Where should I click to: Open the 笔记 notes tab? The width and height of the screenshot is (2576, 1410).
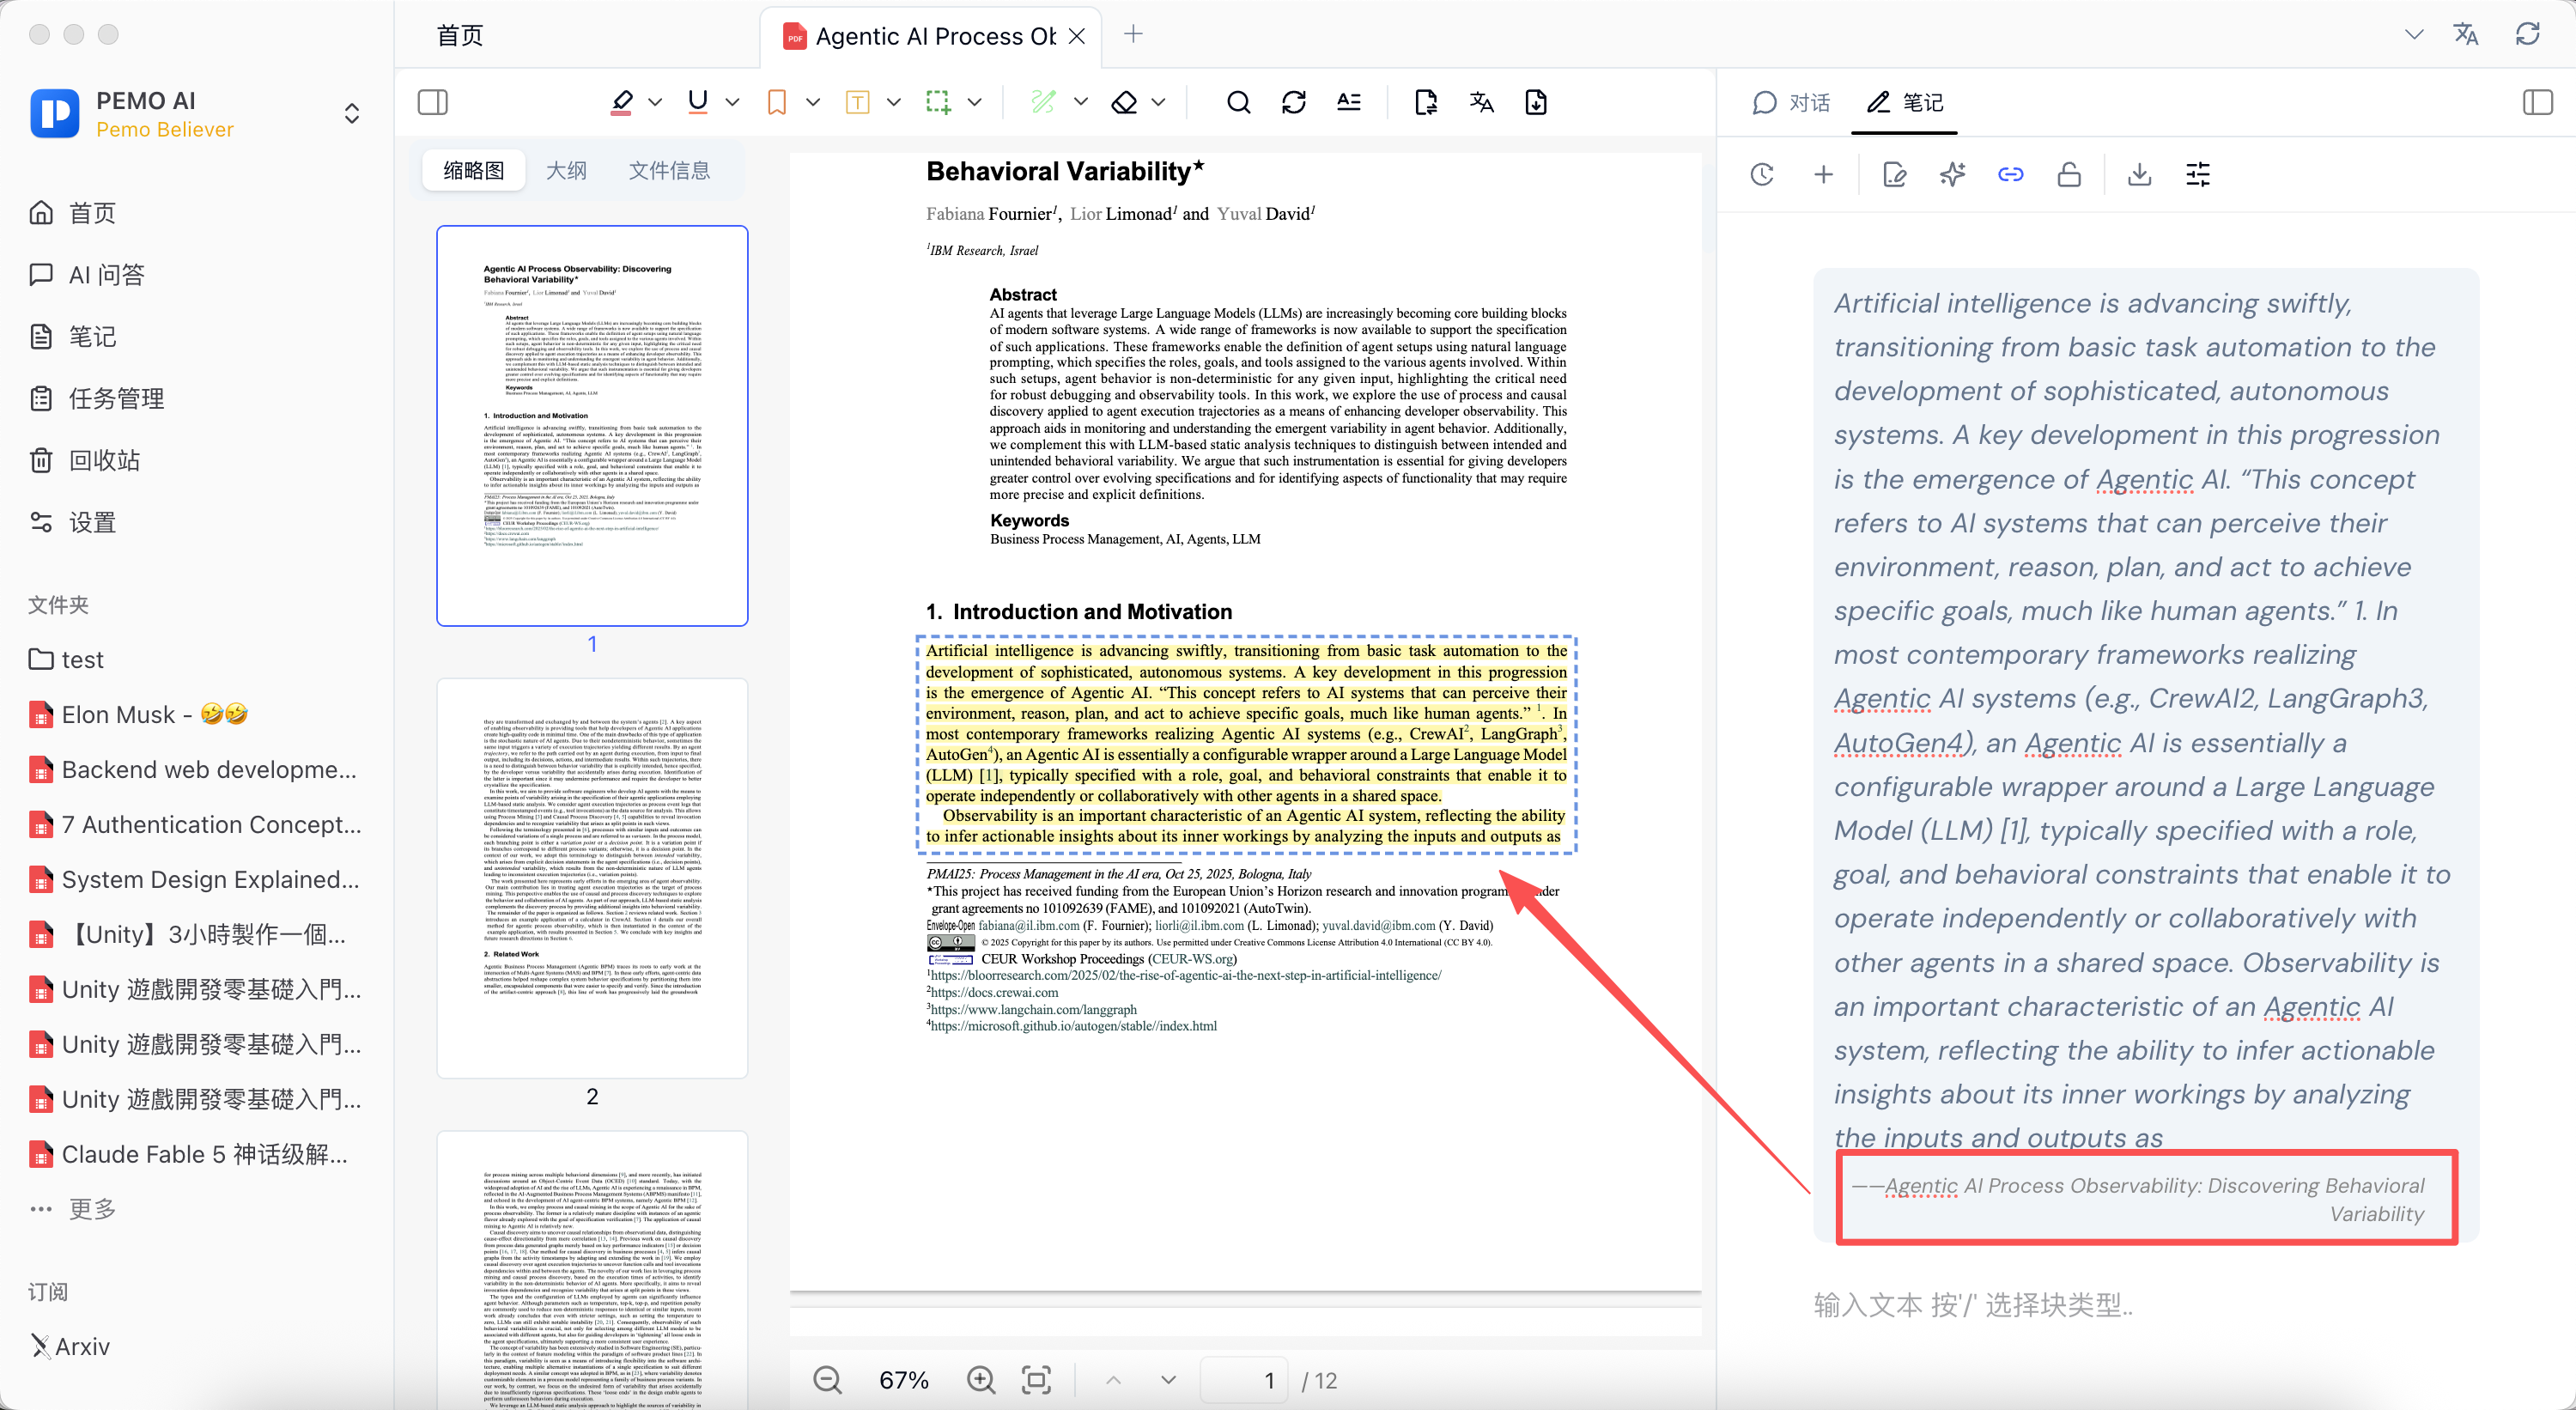(x=1904, y=103)
